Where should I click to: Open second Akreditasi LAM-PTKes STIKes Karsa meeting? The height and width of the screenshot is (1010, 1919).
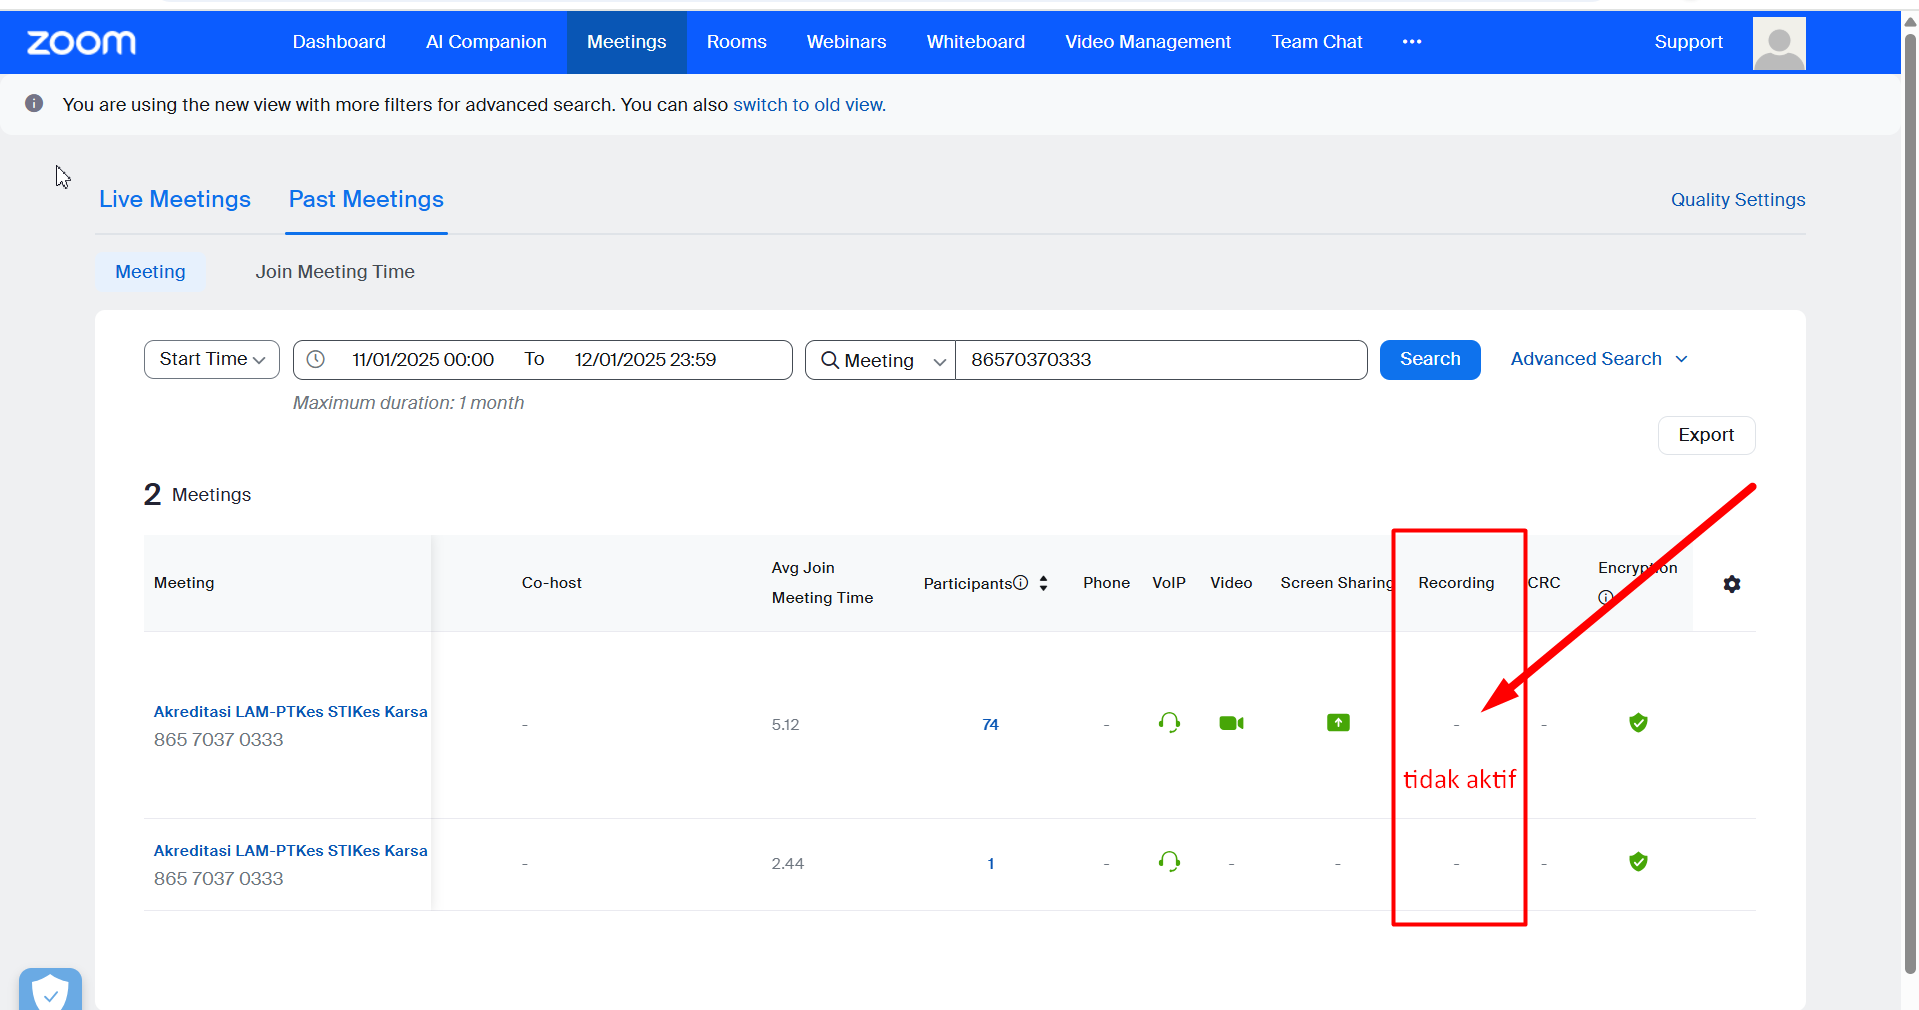click(290, 851)
